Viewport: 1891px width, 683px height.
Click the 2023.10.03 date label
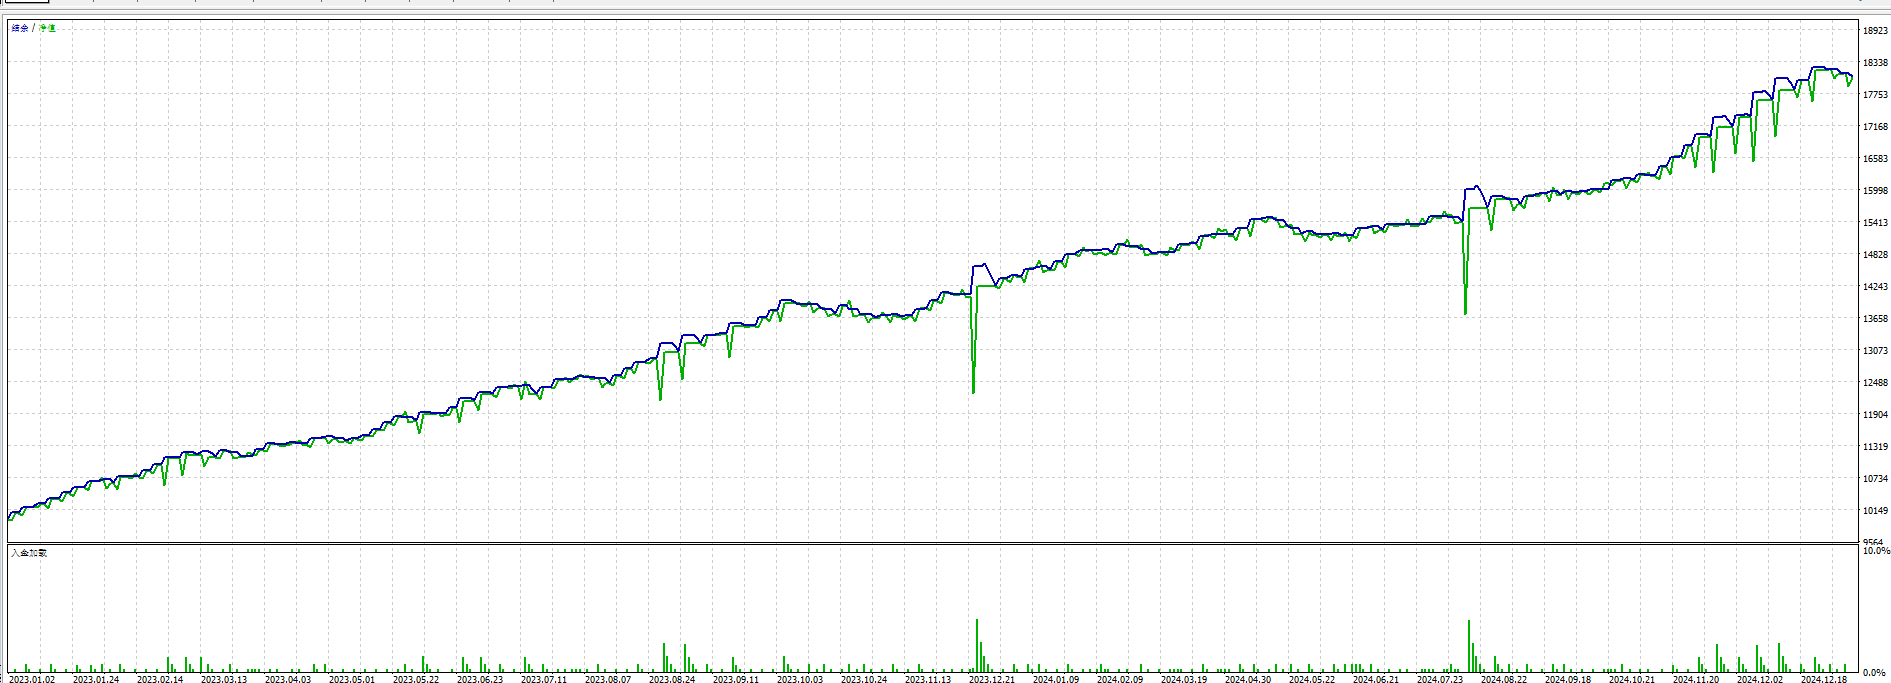click(x=800, y=679)
